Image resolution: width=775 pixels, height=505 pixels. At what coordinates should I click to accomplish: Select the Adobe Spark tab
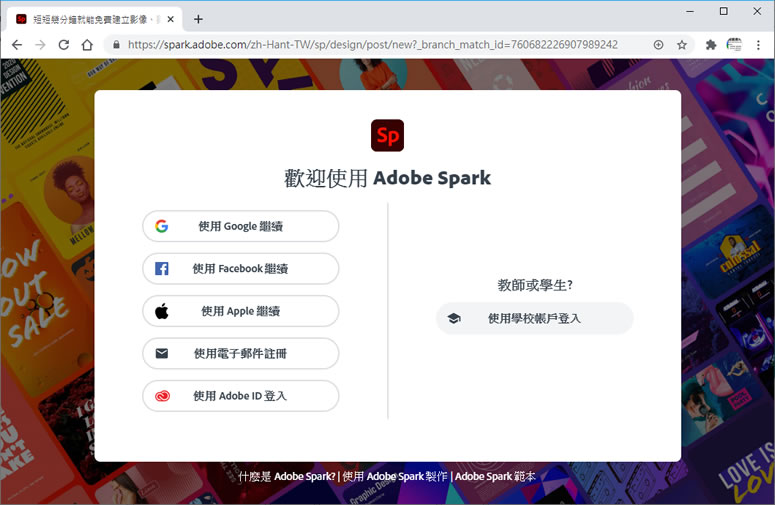[x=95, y=19]
